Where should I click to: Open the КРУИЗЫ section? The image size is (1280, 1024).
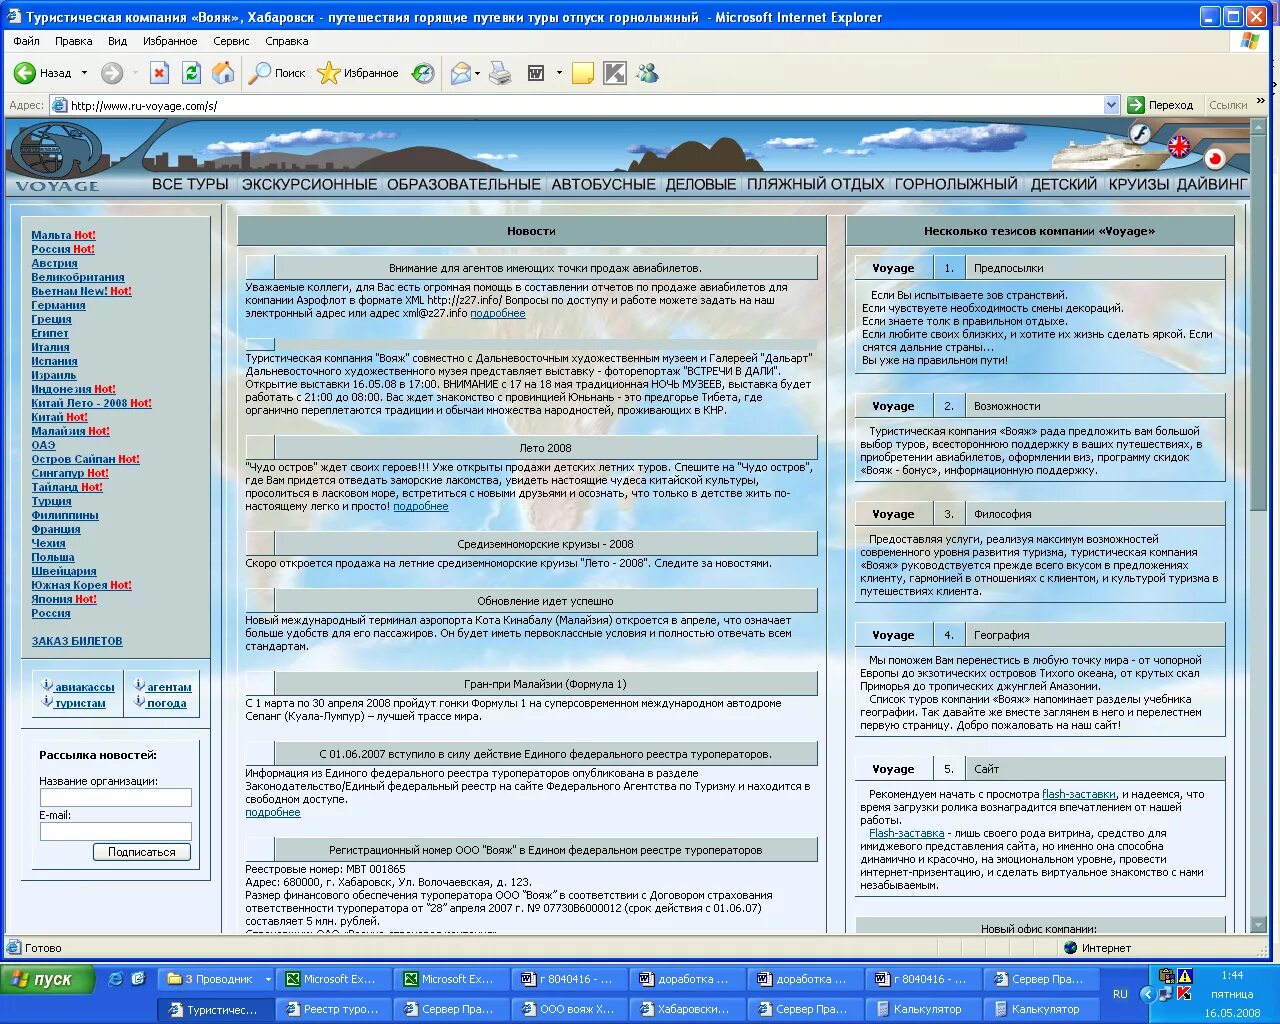(1138, 184)
